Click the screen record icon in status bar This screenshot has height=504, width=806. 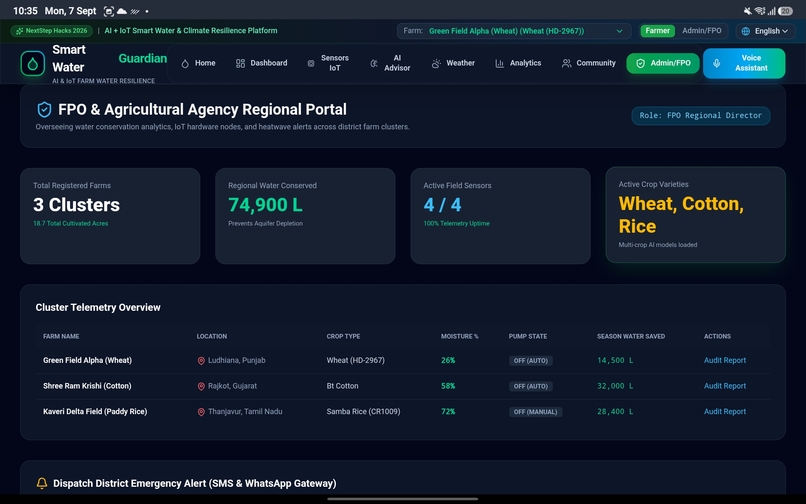(108, 11)
